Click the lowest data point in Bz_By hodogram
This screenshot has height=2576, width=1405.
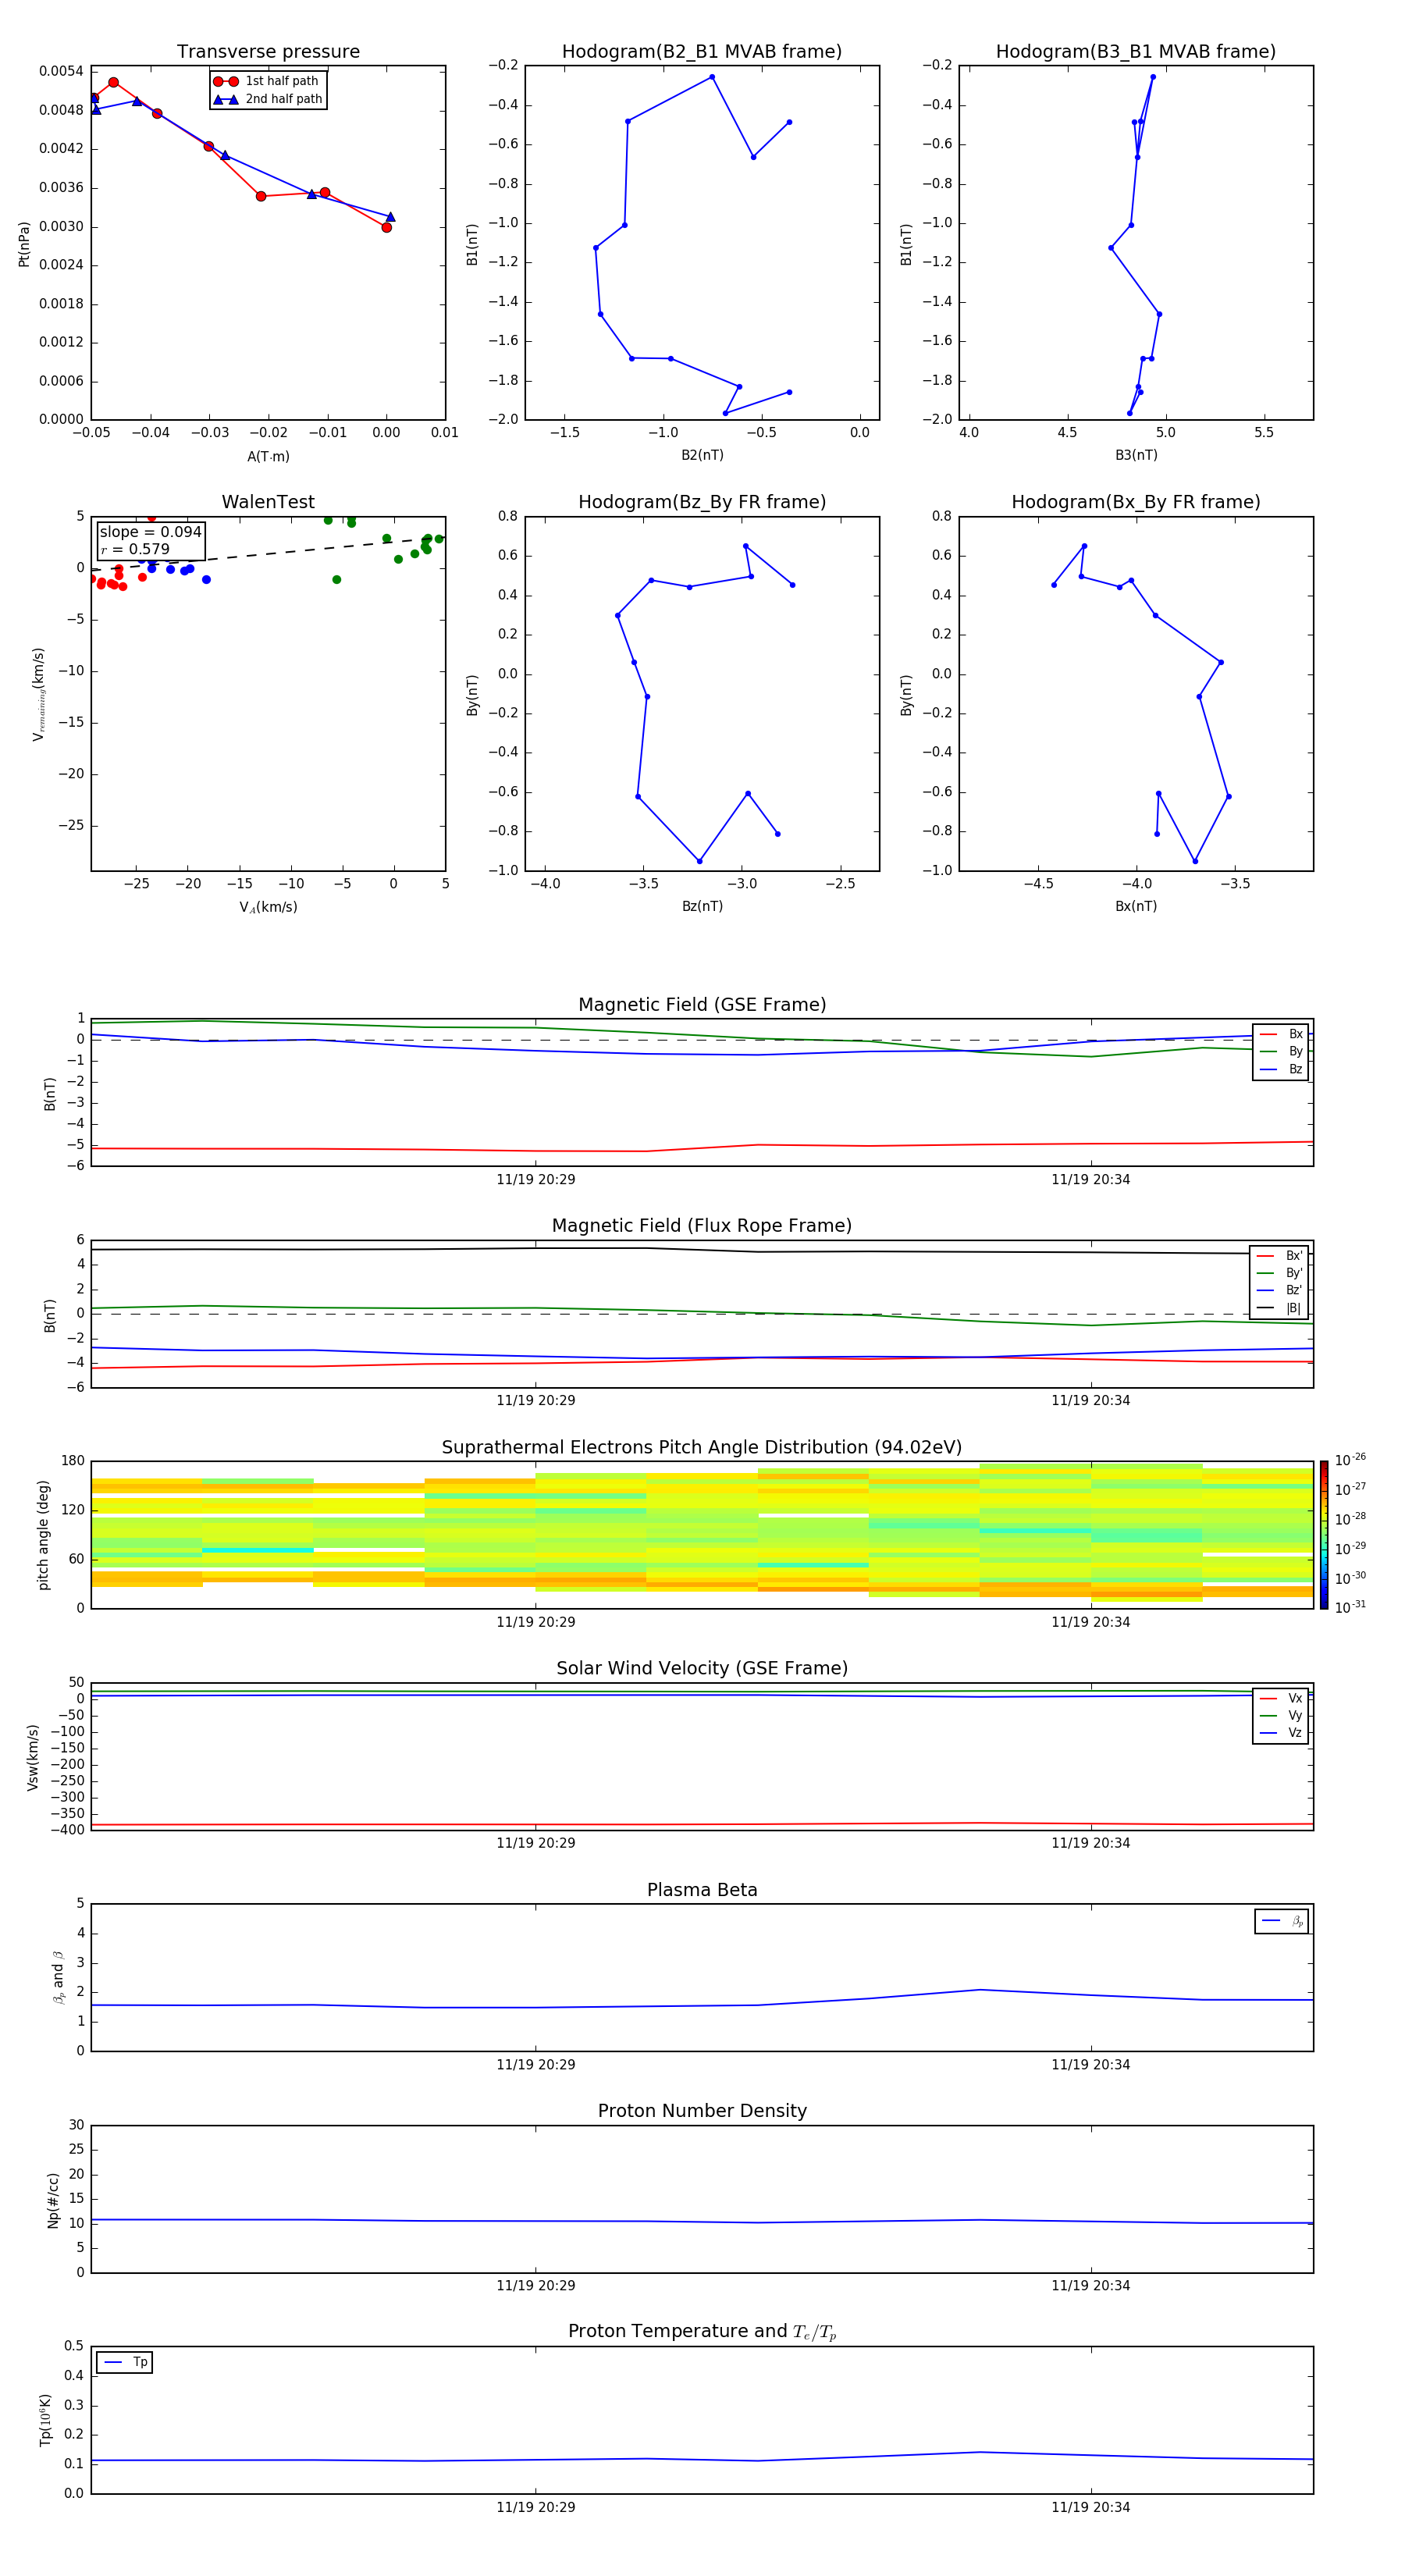pyautogui.click(x=699, y=861)
